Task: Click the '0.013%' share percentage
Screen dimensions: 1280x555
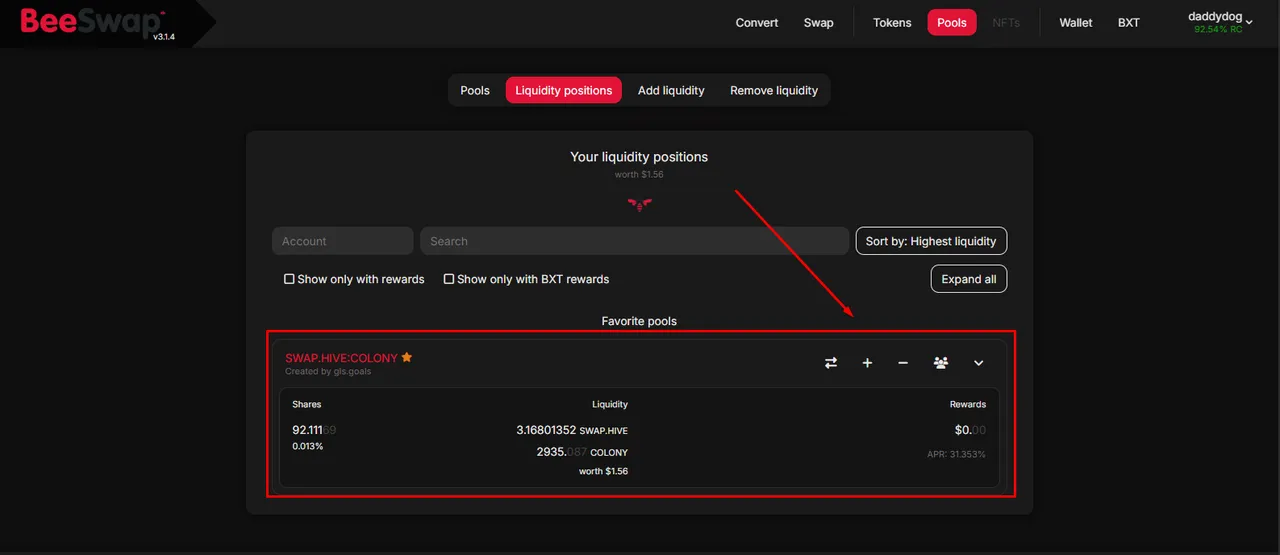Action: (x=308, y=446)
